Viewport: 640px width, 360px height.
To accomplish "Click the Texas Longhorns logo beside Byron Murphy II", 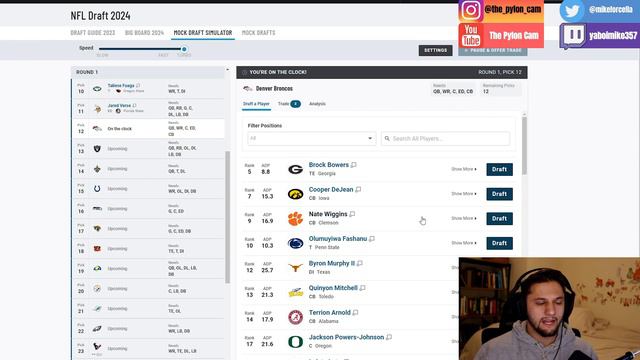I will (296, 268).
